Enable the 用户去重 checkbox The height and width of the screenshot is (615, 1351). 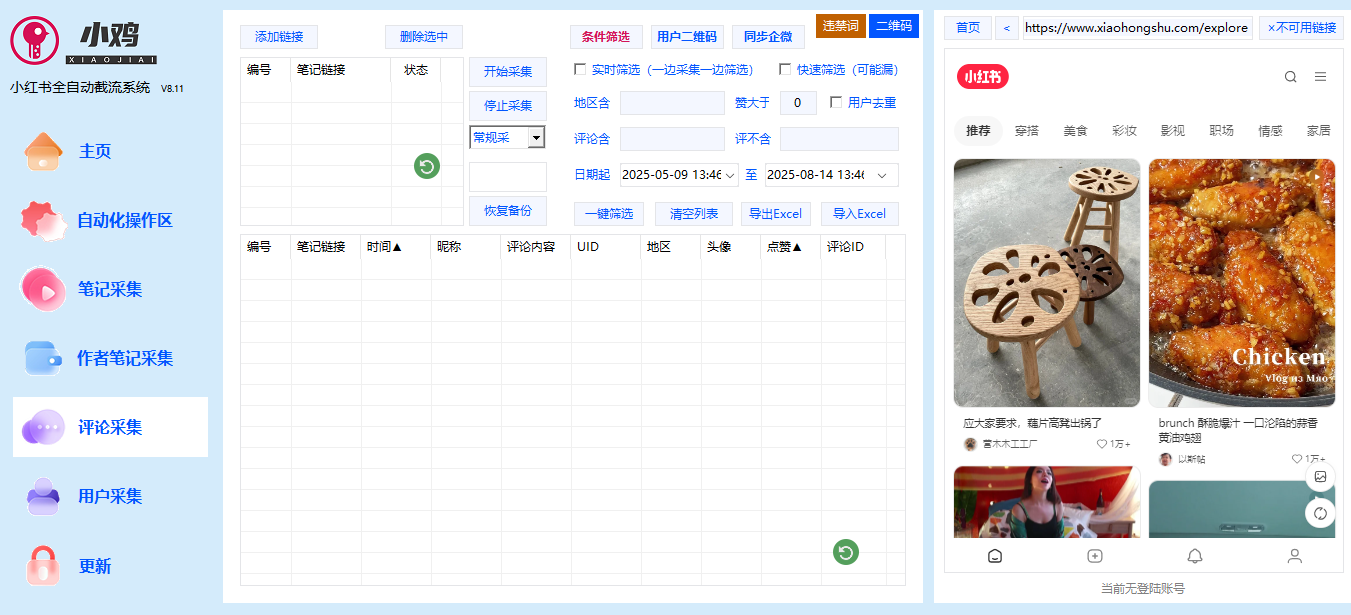click(837, 102)
